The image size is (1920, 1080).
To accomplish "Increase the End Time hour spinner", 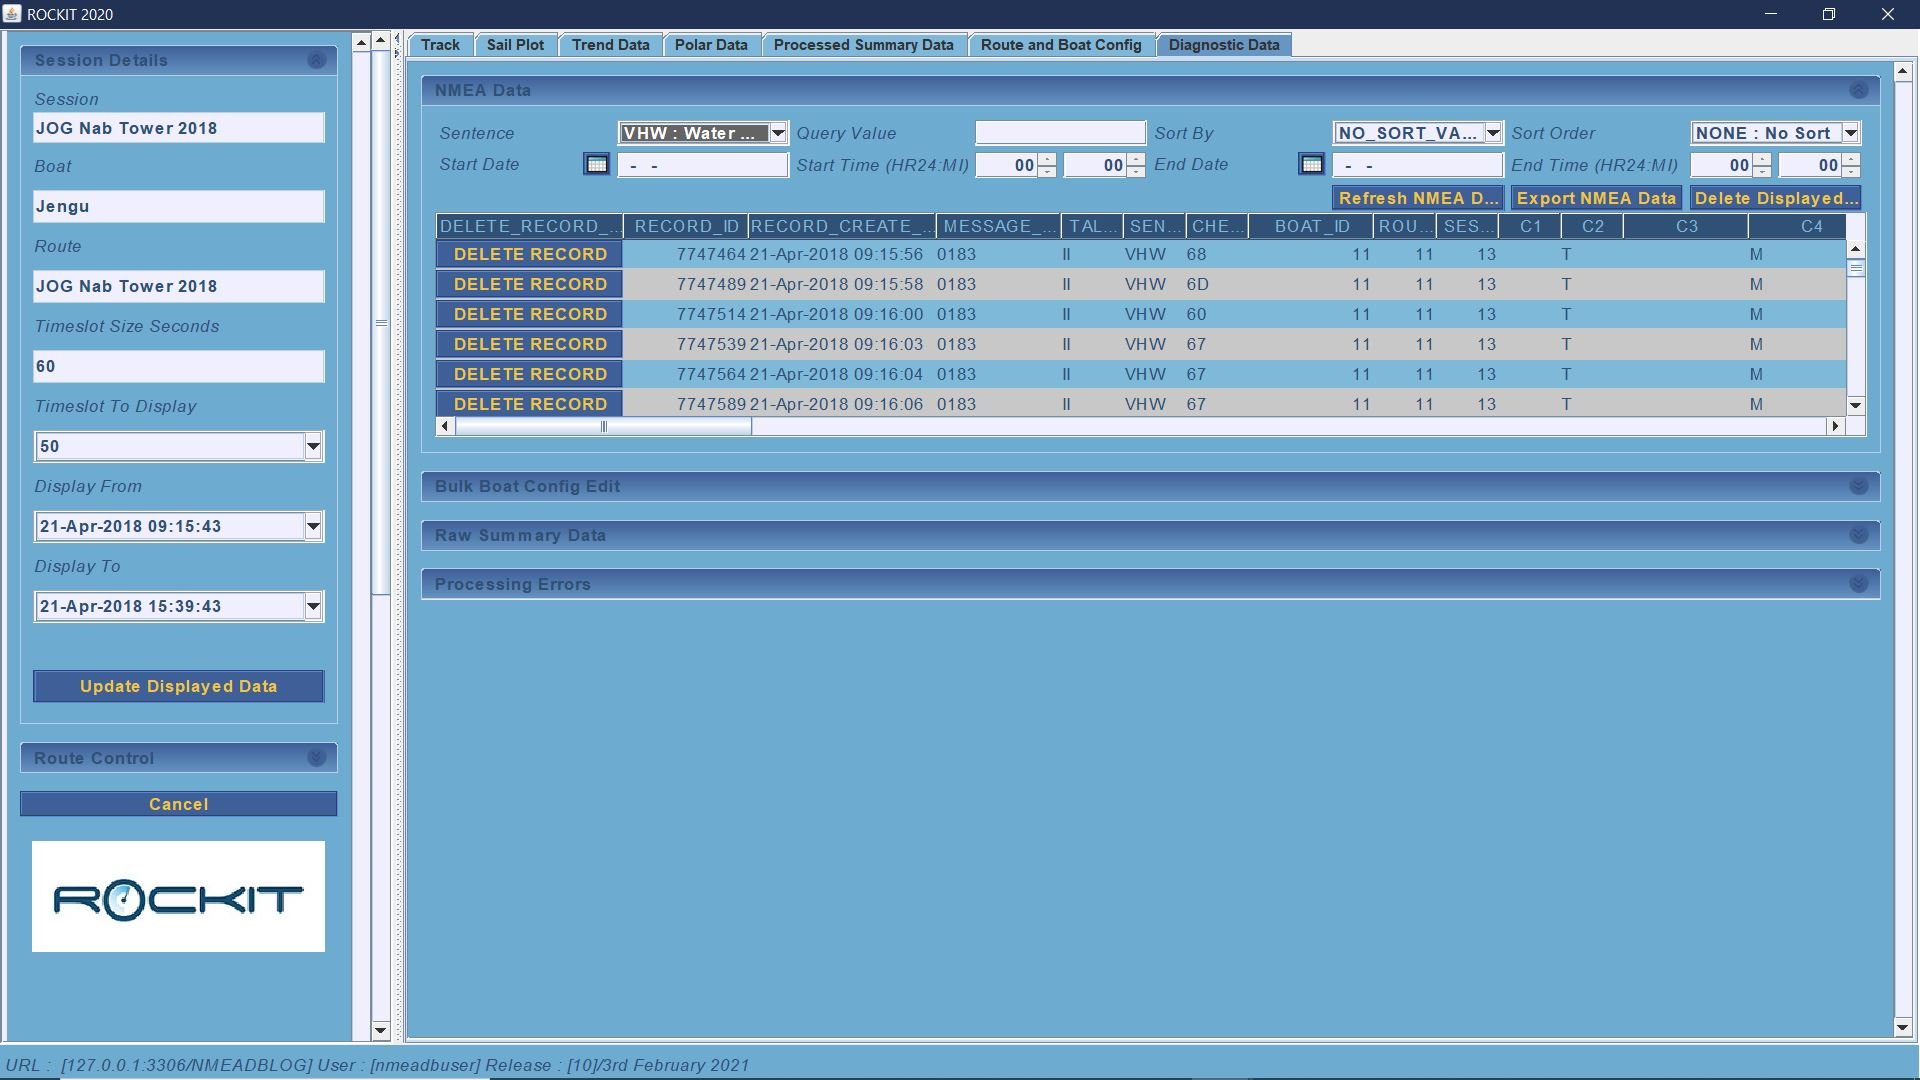I will pos(1762,159).
